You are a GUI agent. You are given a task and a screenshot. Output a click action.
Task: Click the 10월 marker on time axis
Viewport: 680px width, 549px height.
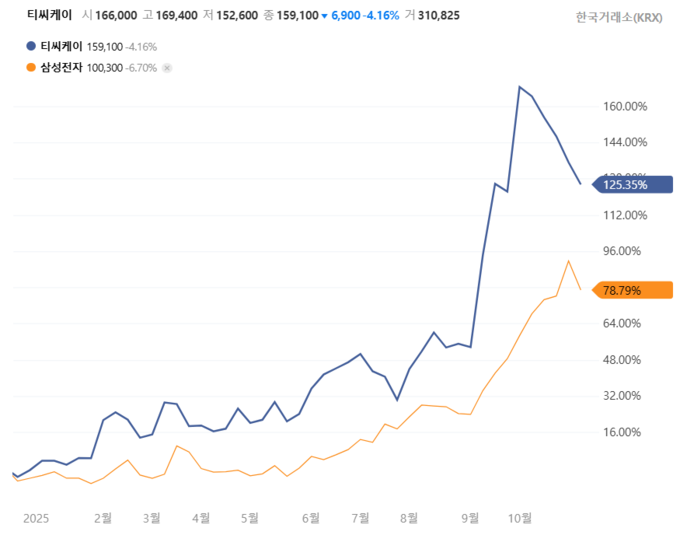(x=520, y=518)
